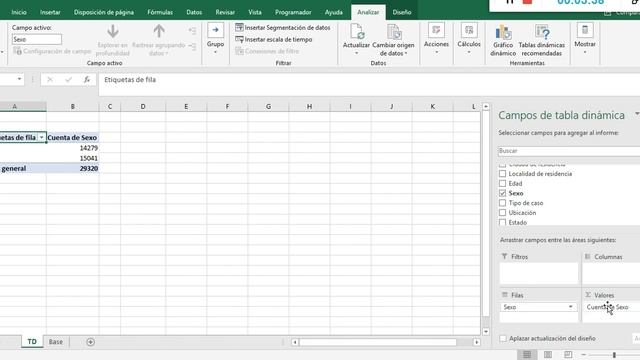Screen dimensions: 640x360
Task: Click the Explorar en profundidad down arrow
Action: point(113,31)
